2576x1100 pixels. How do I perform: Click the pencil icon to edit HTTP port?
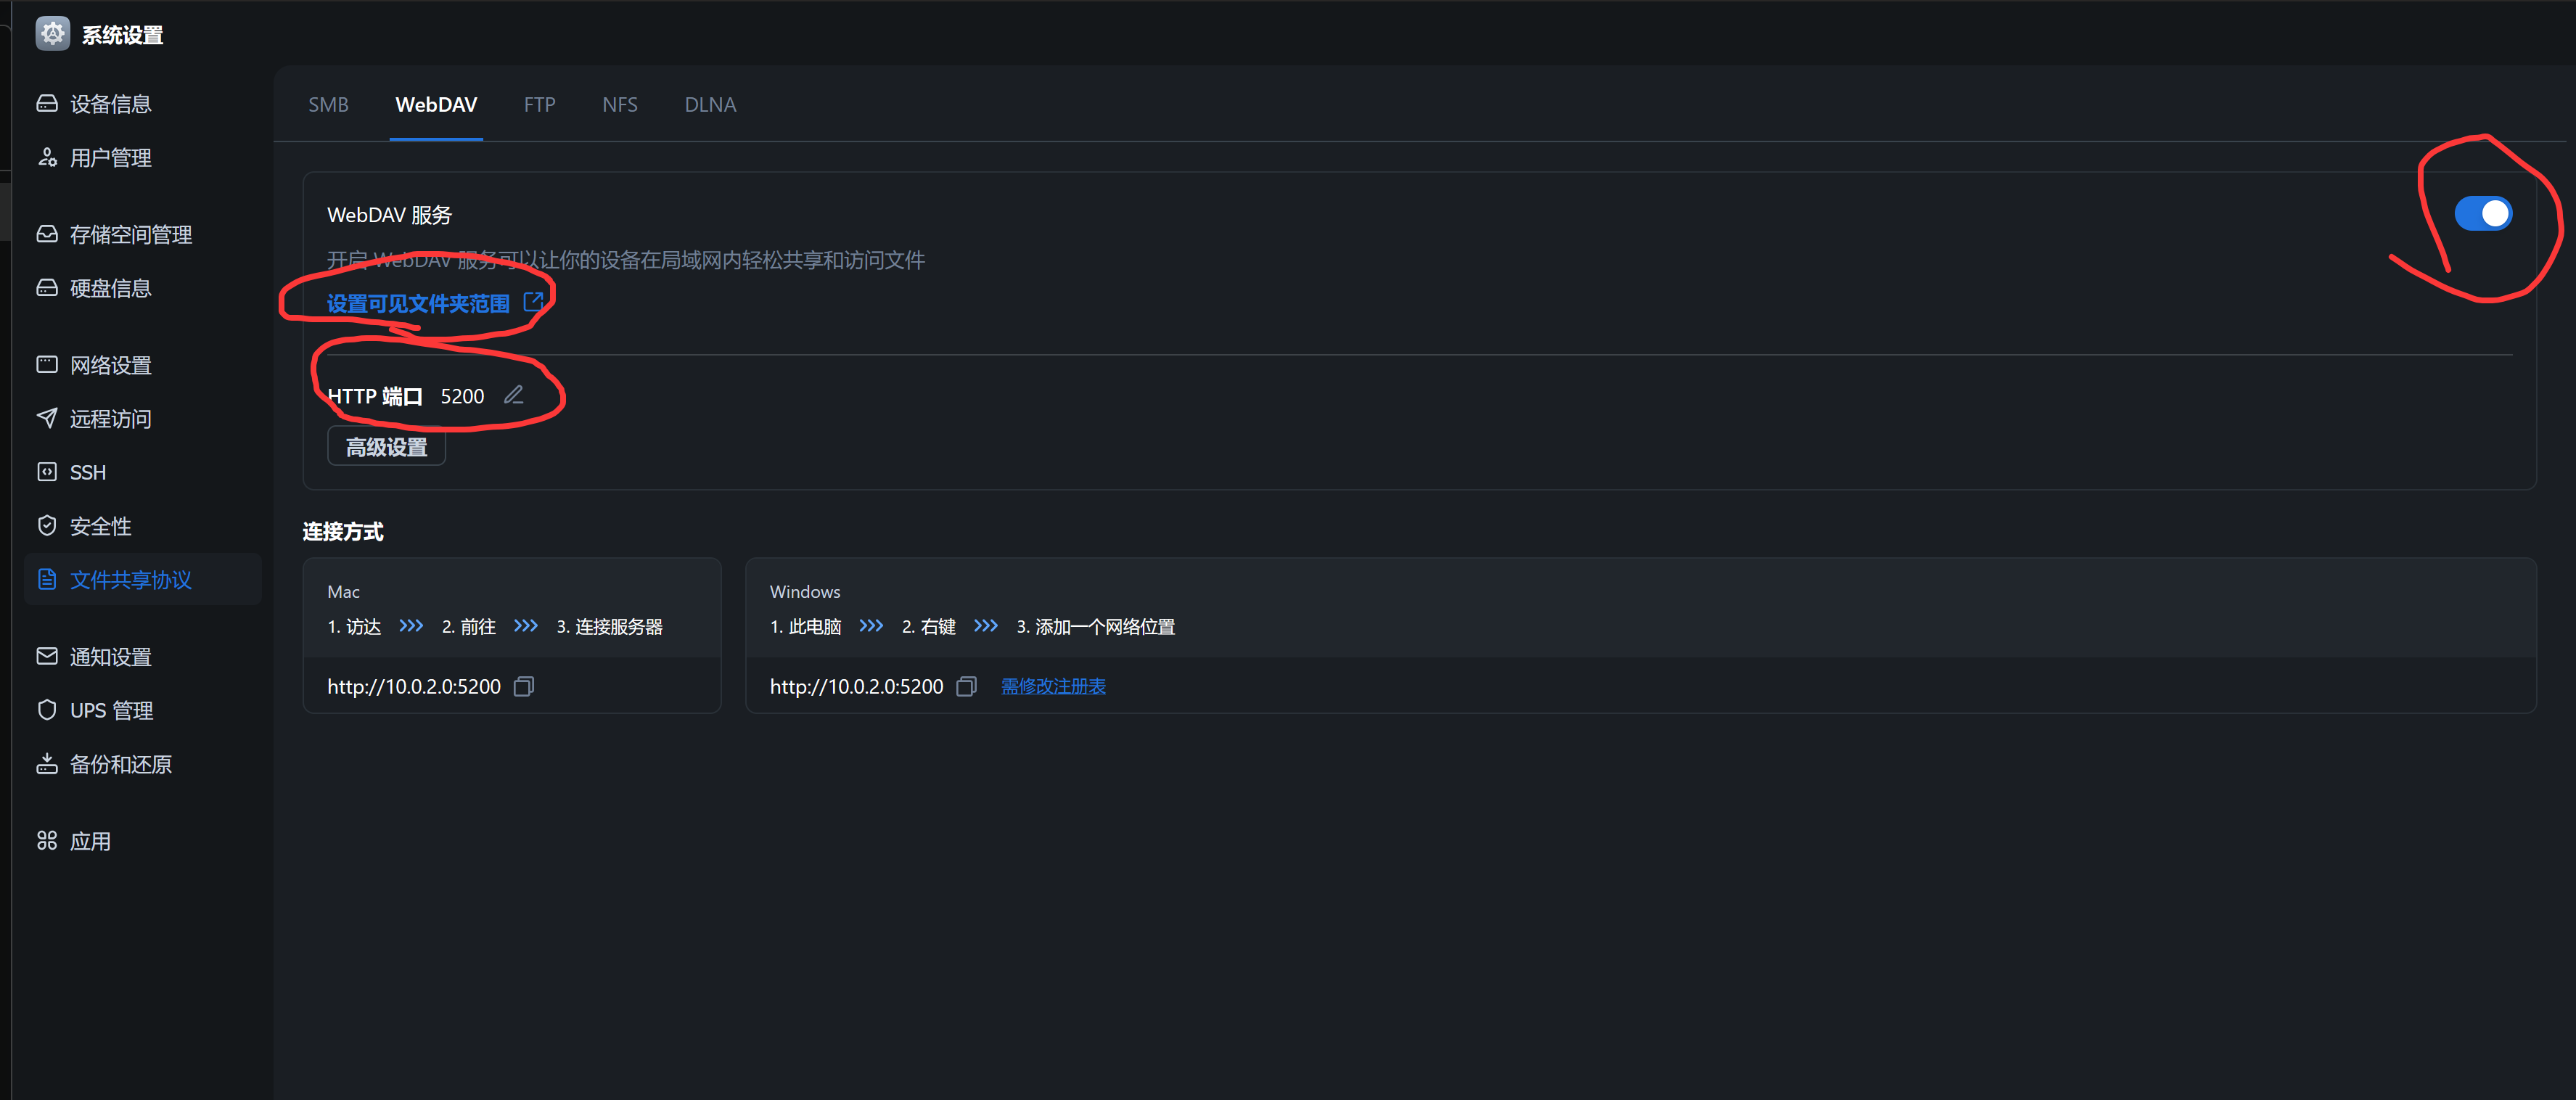click(x=513, y=395)
